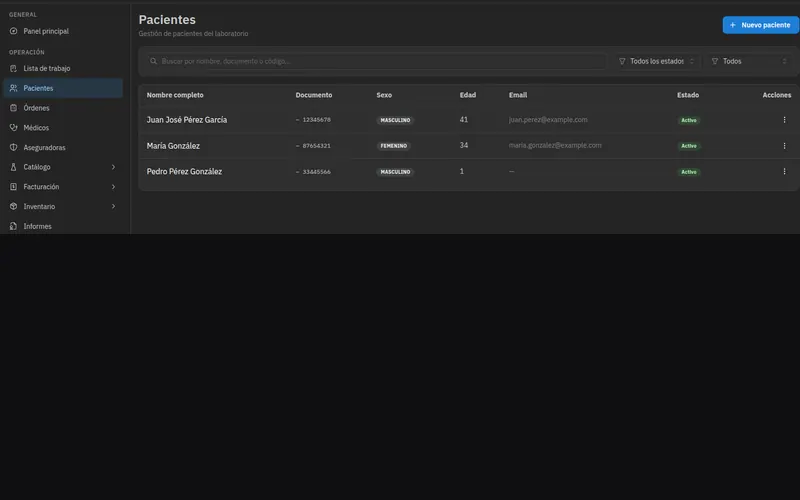Click the Activo badge for Juan José

689,120
